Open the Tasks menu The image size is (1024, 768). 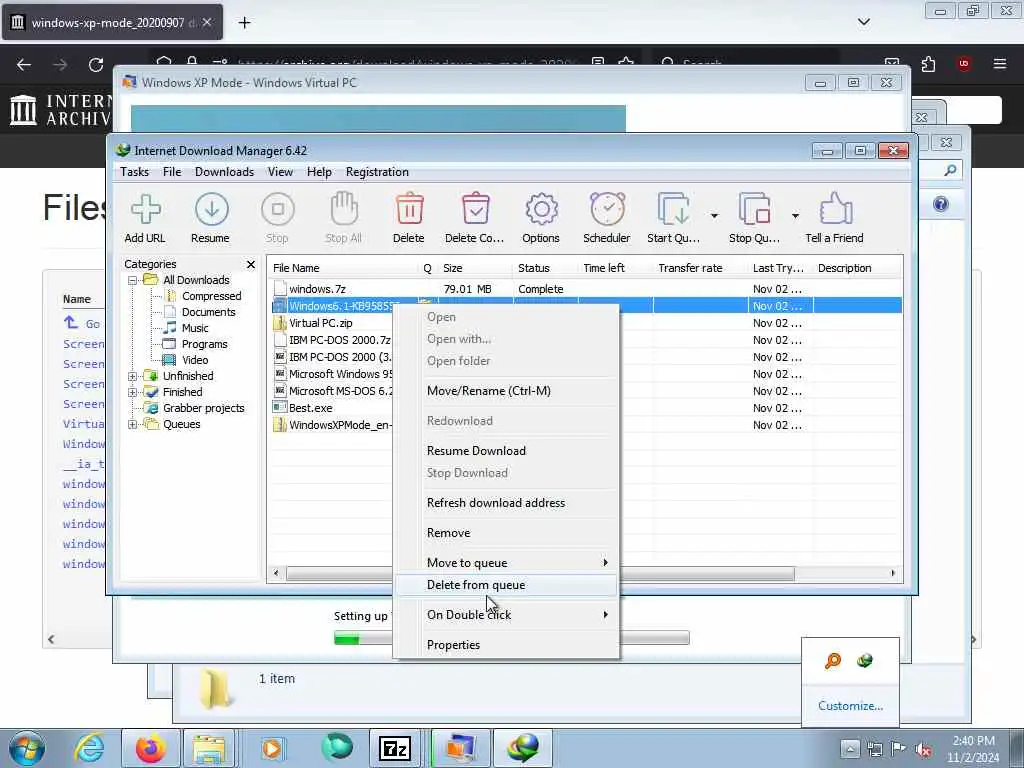[135, 172]
